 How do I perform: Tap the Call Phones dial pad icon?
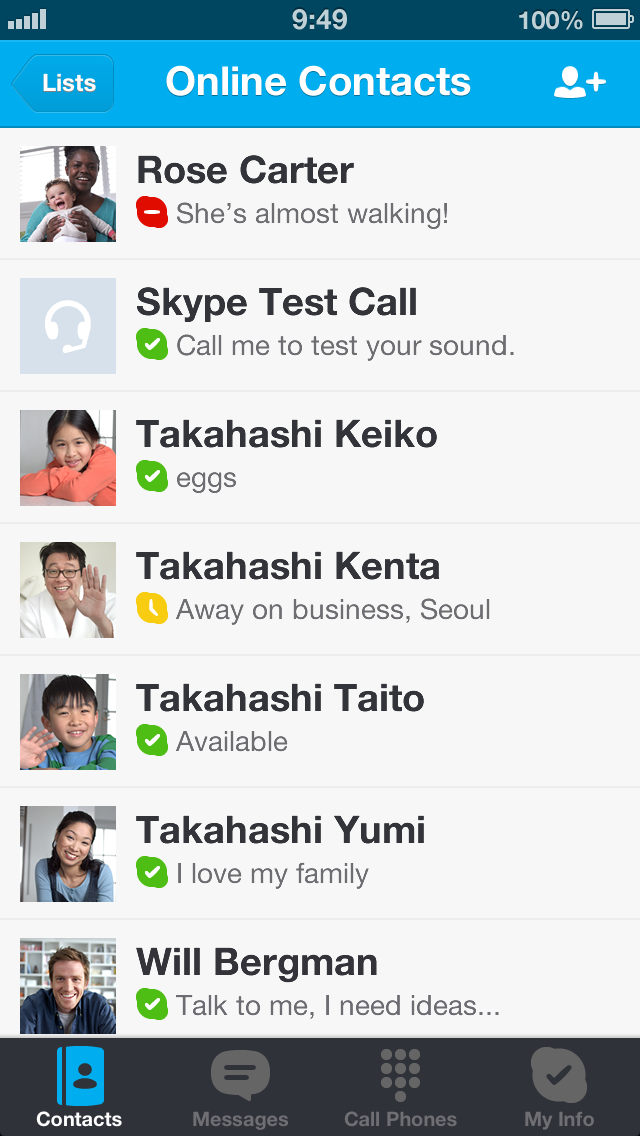point(400,1075)
